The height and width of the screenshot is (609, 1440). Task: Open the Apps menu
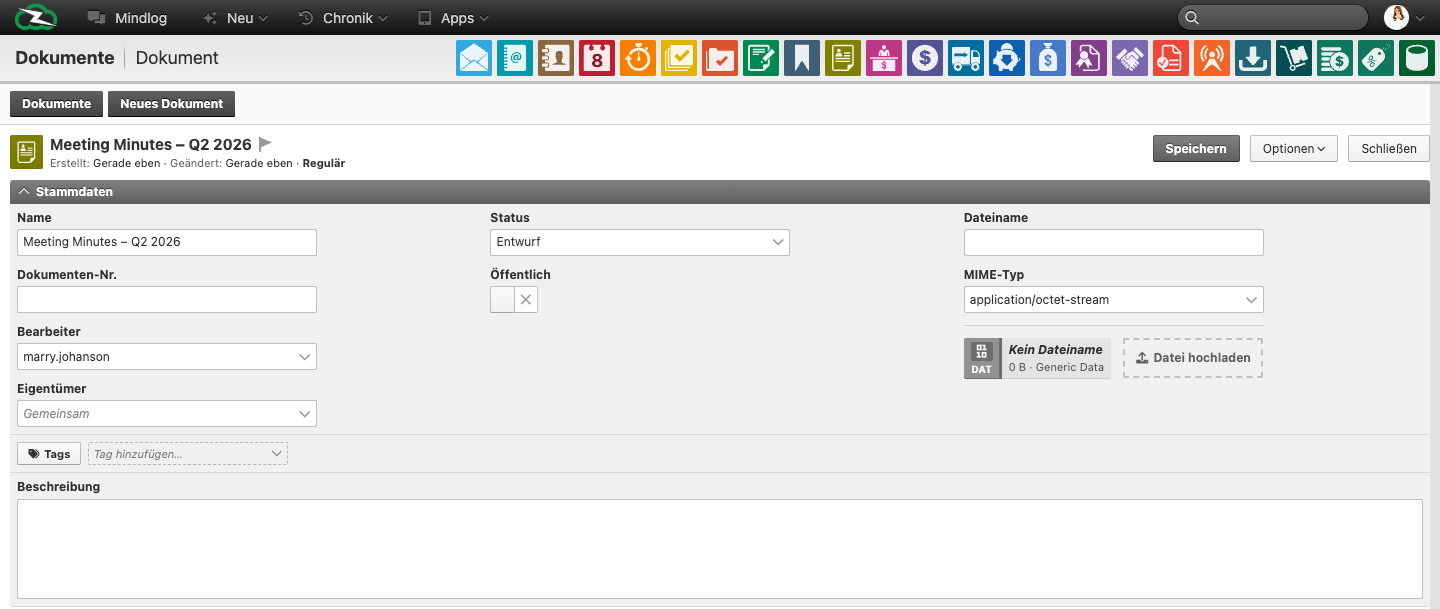(x=453, y=18)
